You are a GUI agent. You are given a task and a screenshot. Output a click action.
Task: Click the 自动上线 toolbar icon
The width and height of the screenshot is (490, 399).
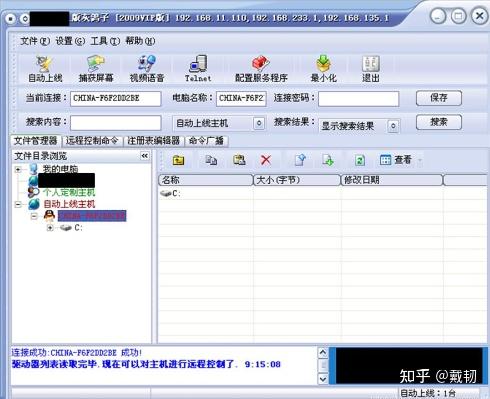[45, 69]
